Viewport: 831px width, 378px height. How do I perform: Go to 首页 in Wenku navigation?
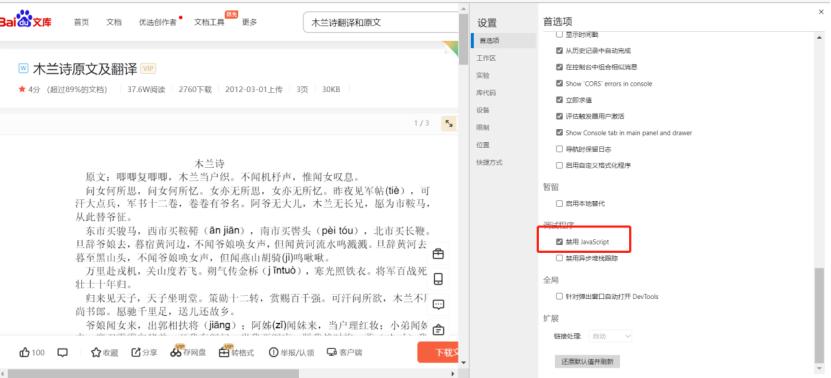pyautogui.click(x=81, y=22)
